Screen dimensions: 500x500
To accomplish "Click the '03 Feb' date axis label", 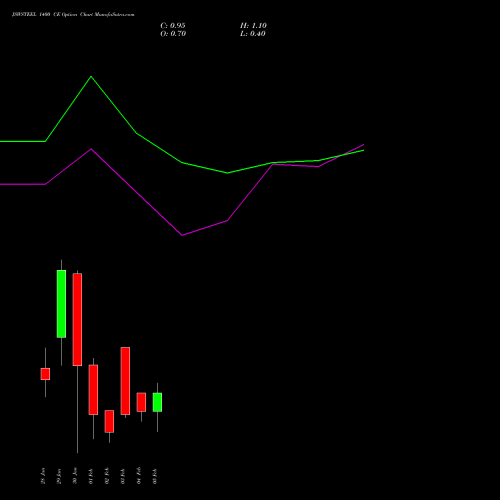I will [x=123, y=476].
